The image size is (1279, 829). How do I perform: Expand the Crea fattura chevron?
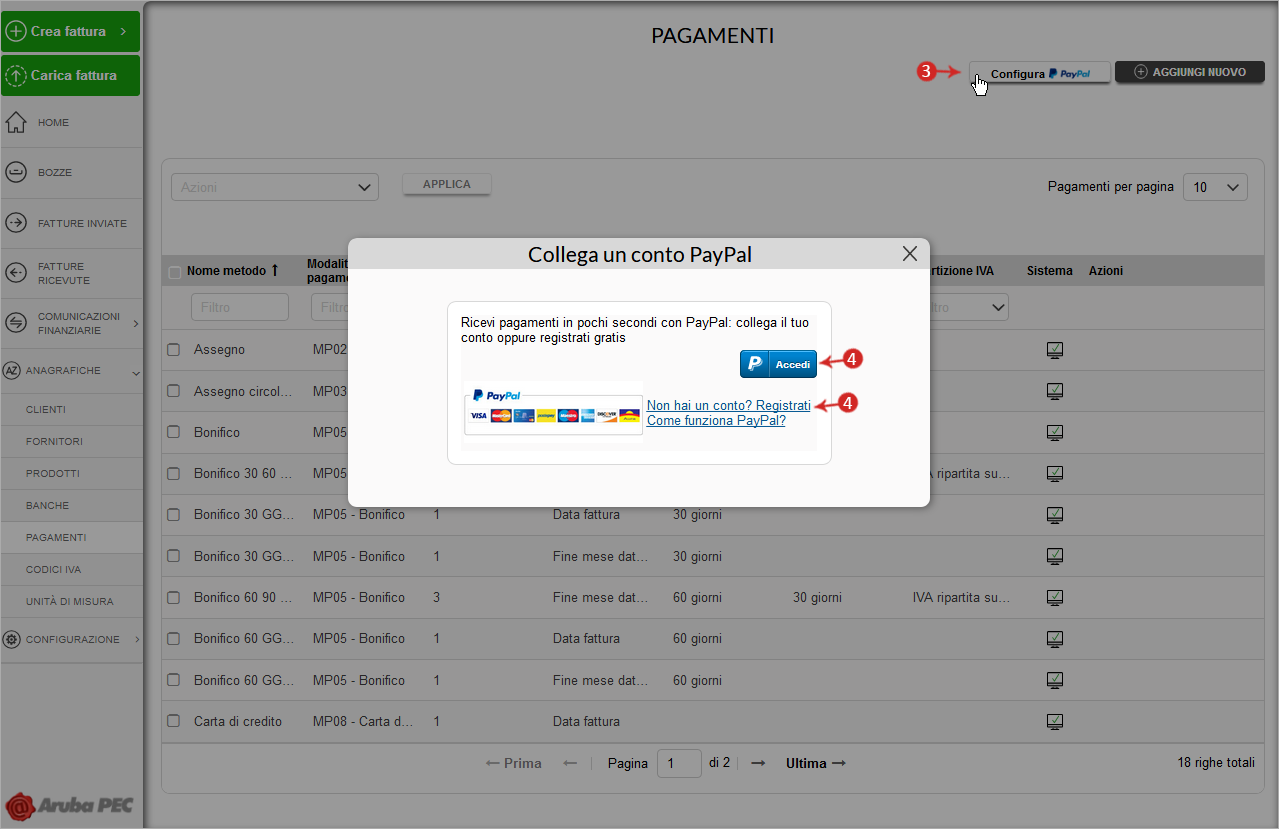(123, 32)
